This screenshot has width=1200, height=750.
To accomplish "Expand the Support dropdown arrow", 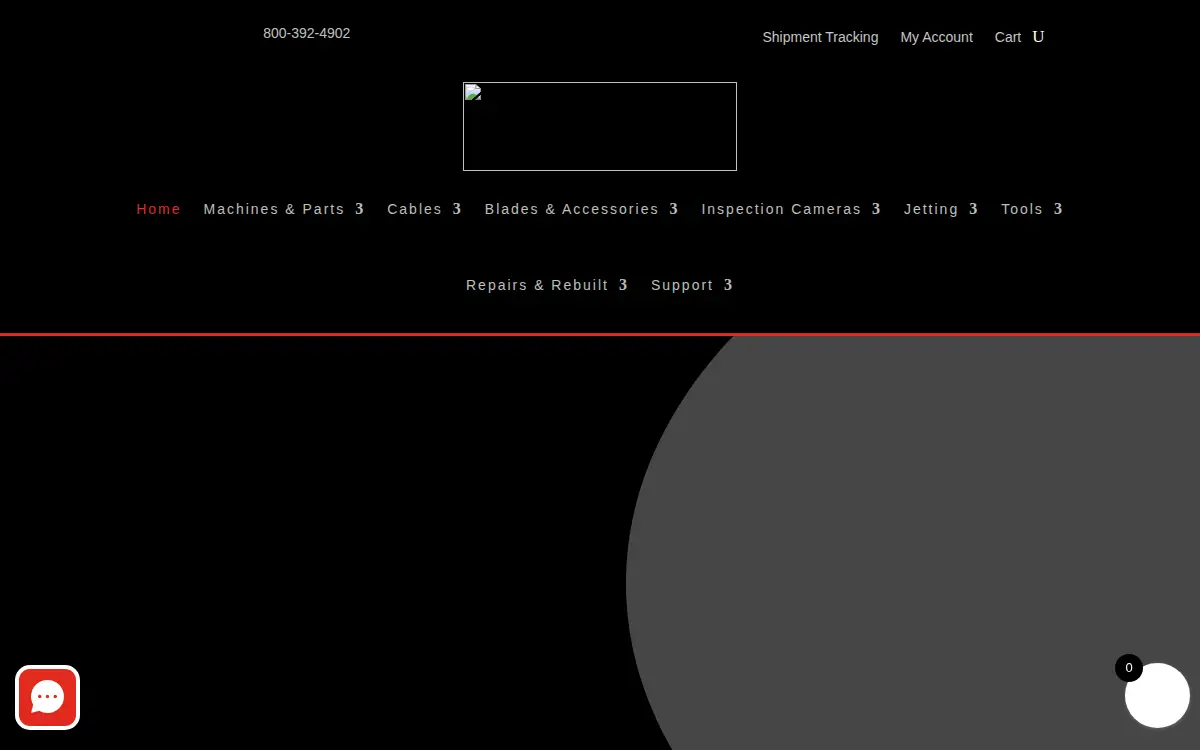I will tap(728, 285).
